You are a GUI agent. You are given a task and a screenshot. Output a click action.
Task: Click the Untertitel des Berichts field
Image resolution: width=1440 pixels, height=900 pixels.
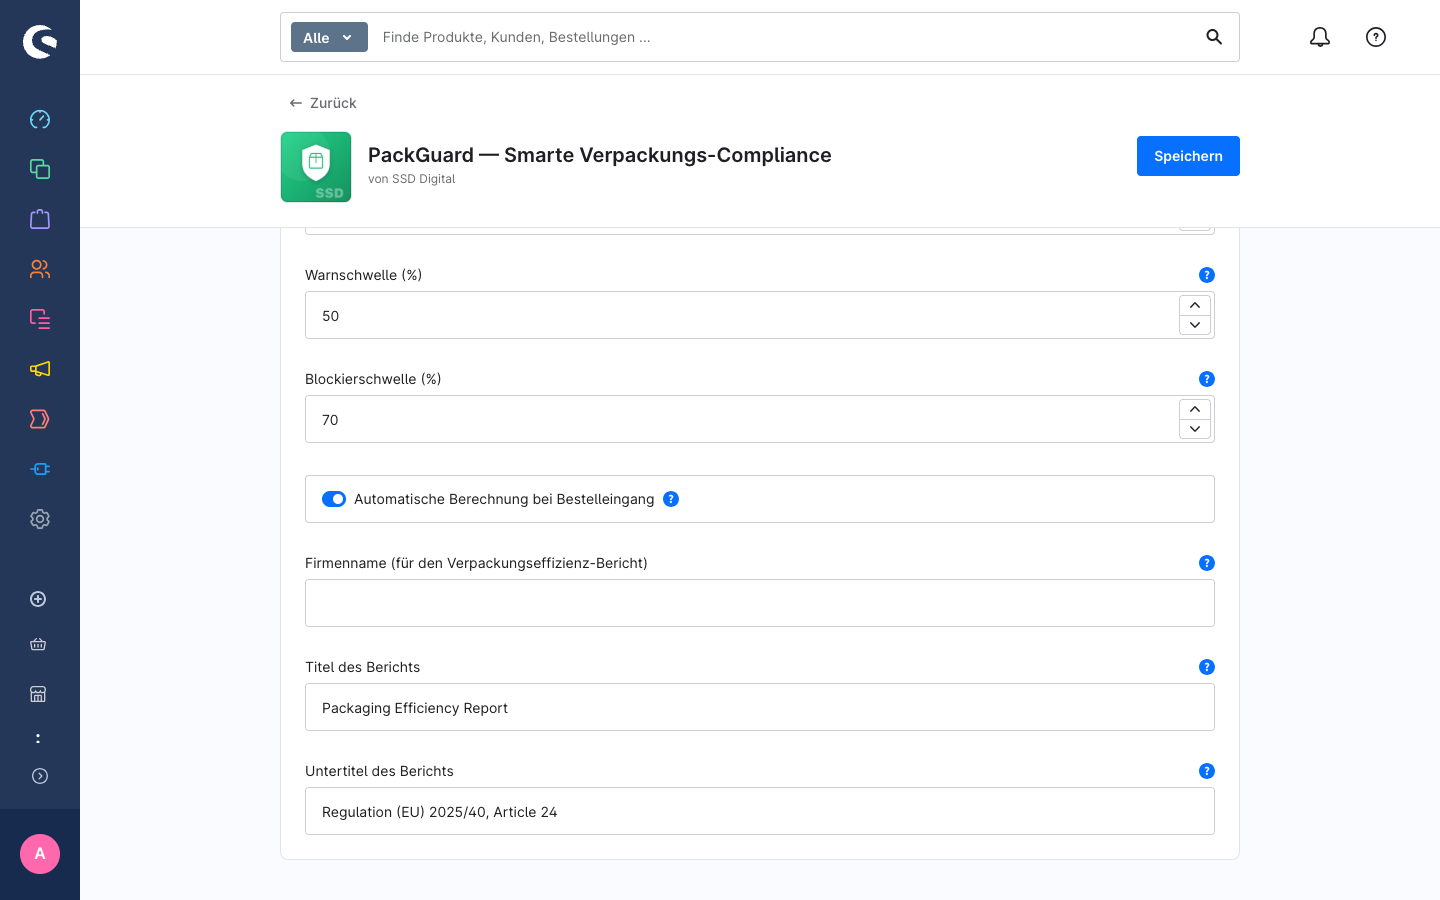tap(760, 811)
